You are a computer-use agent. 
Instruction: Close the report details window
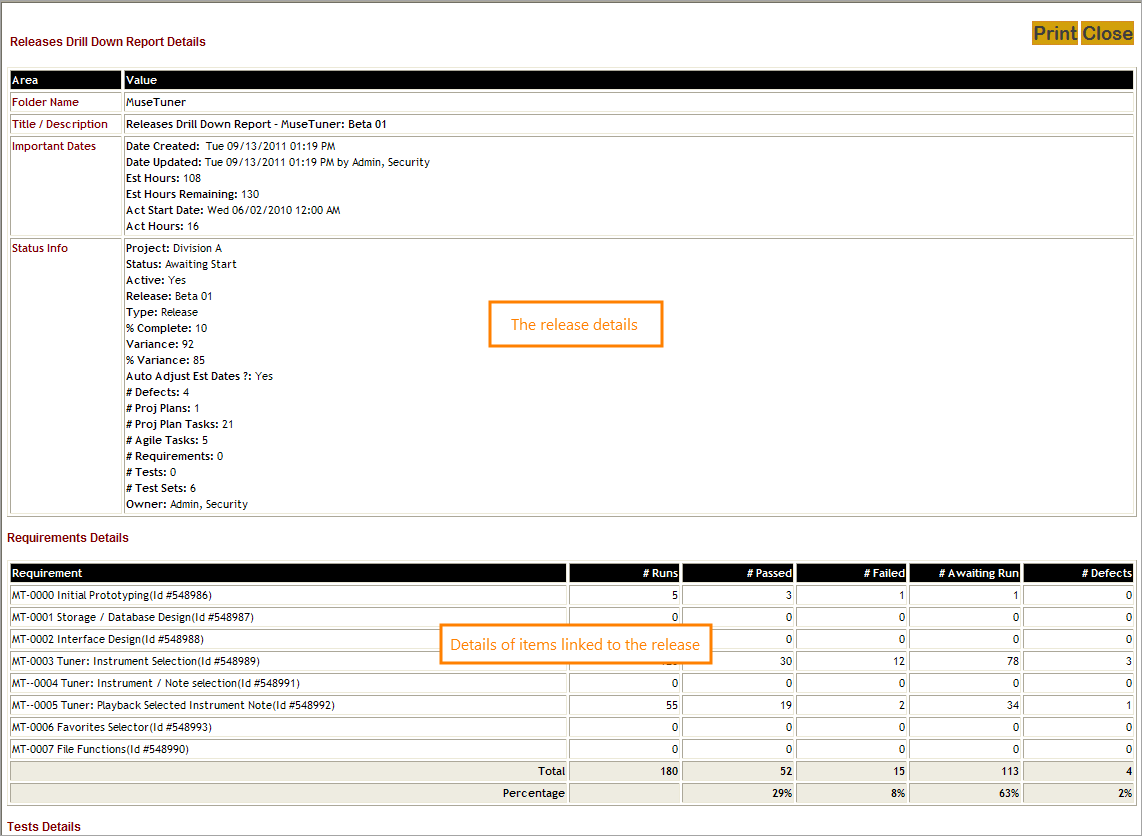pyautogui.click(x=1107, y=34)
